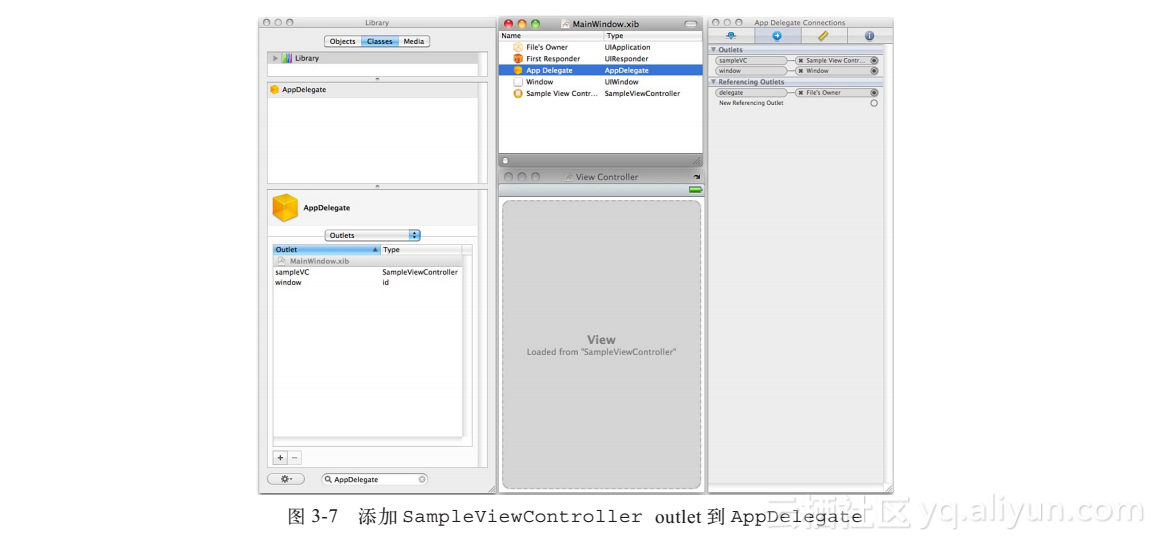Image resolution: width=1156 pixels, height=541 pixels.
Task: Click the App Delegate yellow cube icon in MainWindow.xib
Action: (518, 70)
